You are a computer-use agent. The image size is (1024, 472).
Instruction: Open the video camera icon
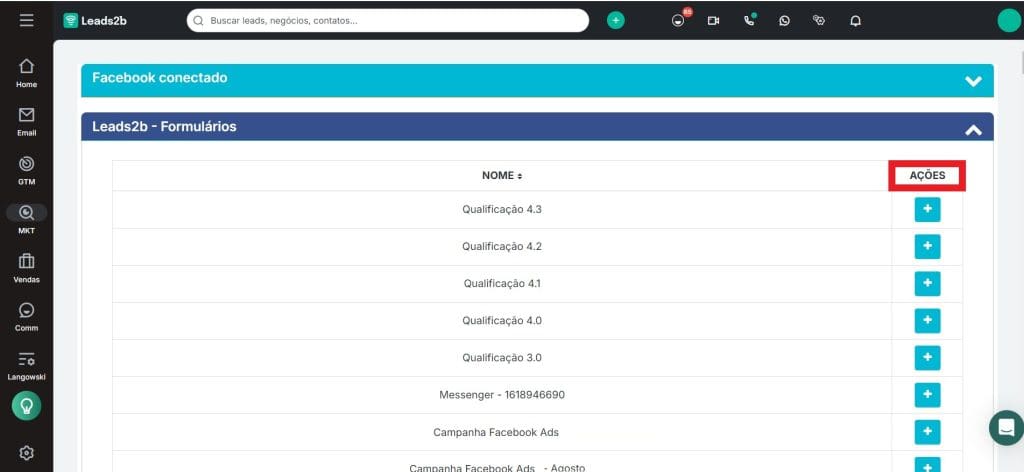[x=713, y=21]
